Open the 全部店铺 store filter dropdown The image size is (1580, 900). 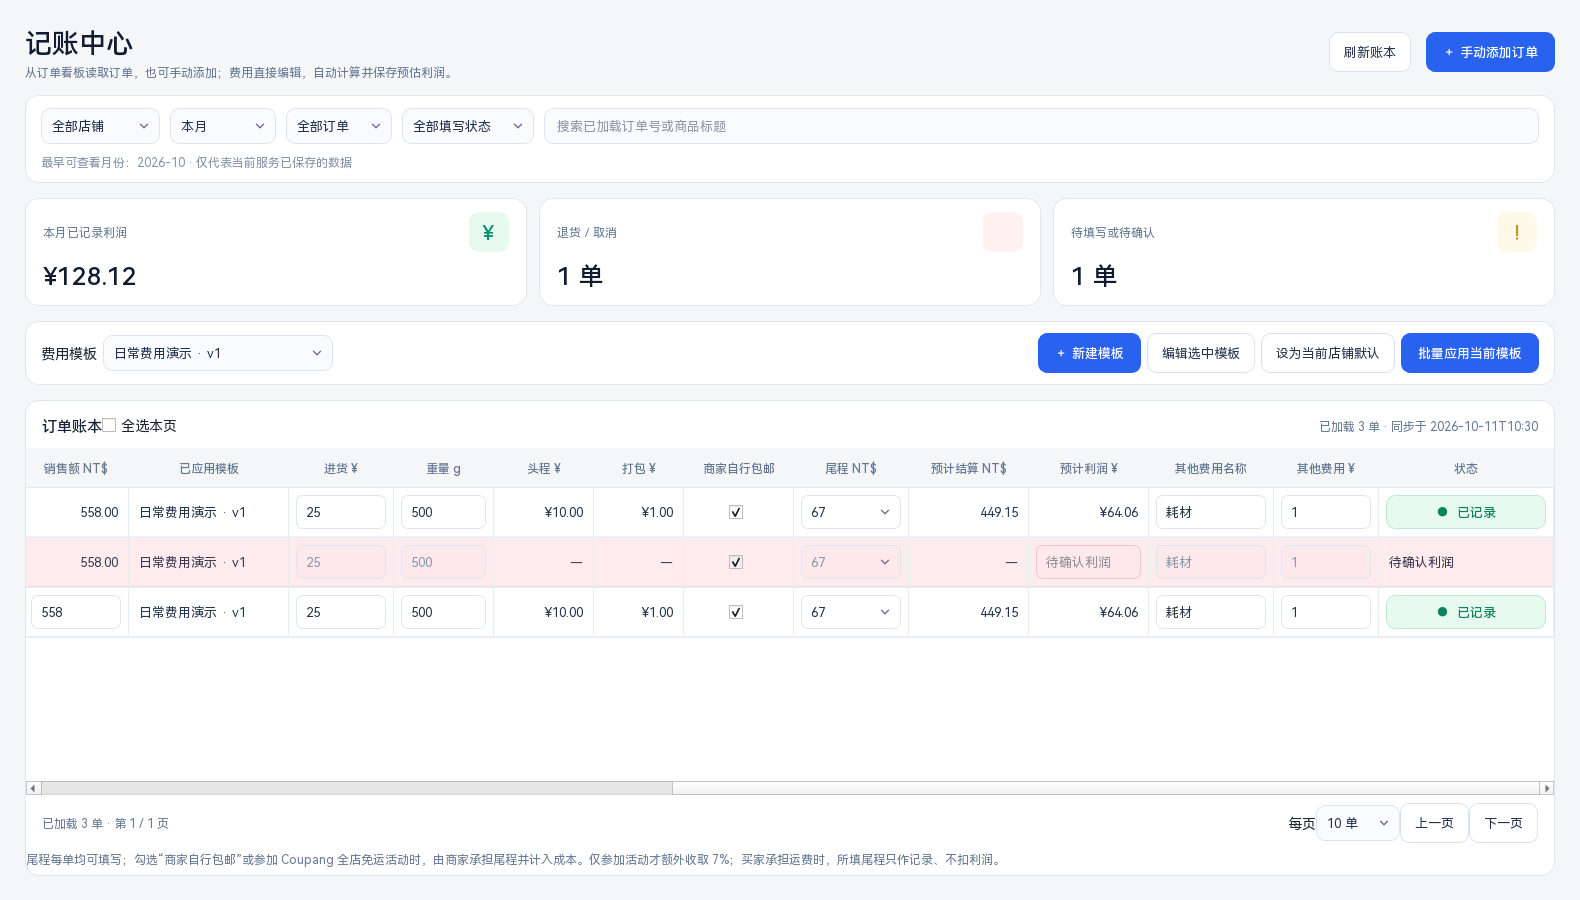pyautogui.click(x=100, y=126)
